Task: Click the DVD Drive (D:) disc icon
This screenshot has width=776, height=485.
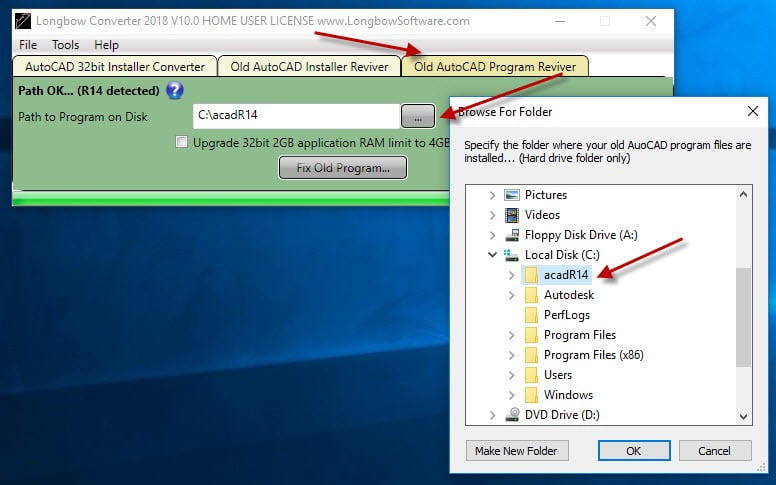Action: pos(512,415)
